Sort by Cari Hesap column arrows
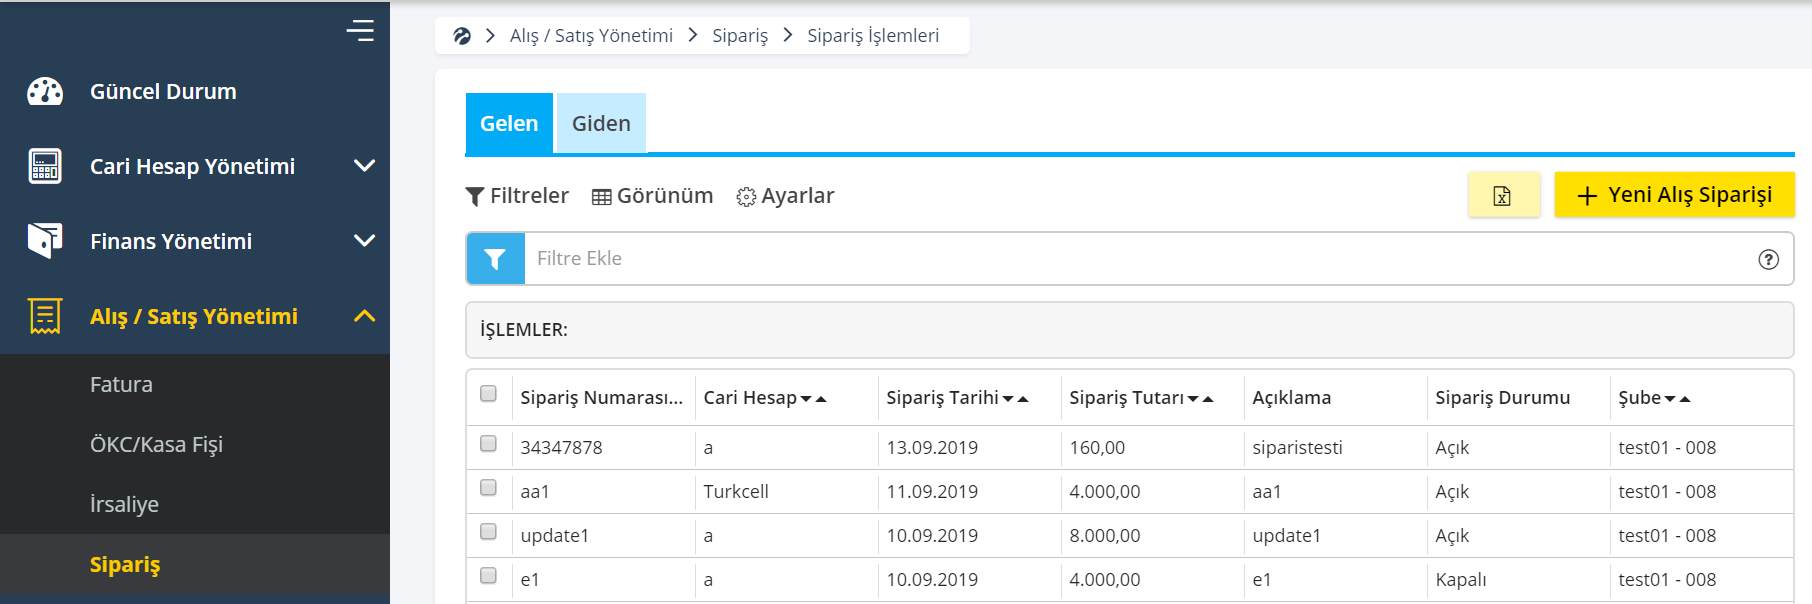1812x604 pixels. click(814, 399)
